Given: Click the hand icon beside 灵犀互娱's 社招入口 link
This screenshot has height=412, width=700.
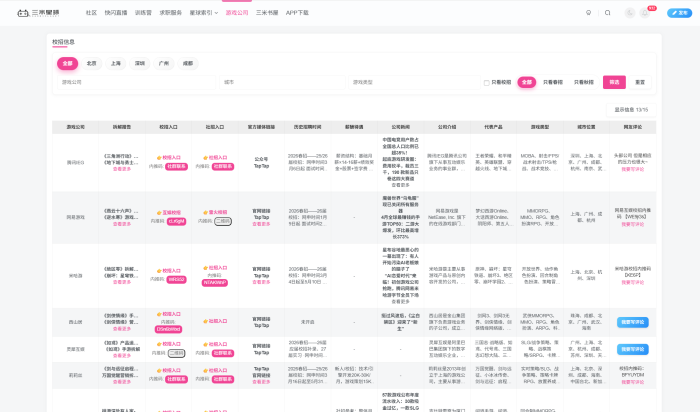Looking at the screenshot, I should coord(205,344).
